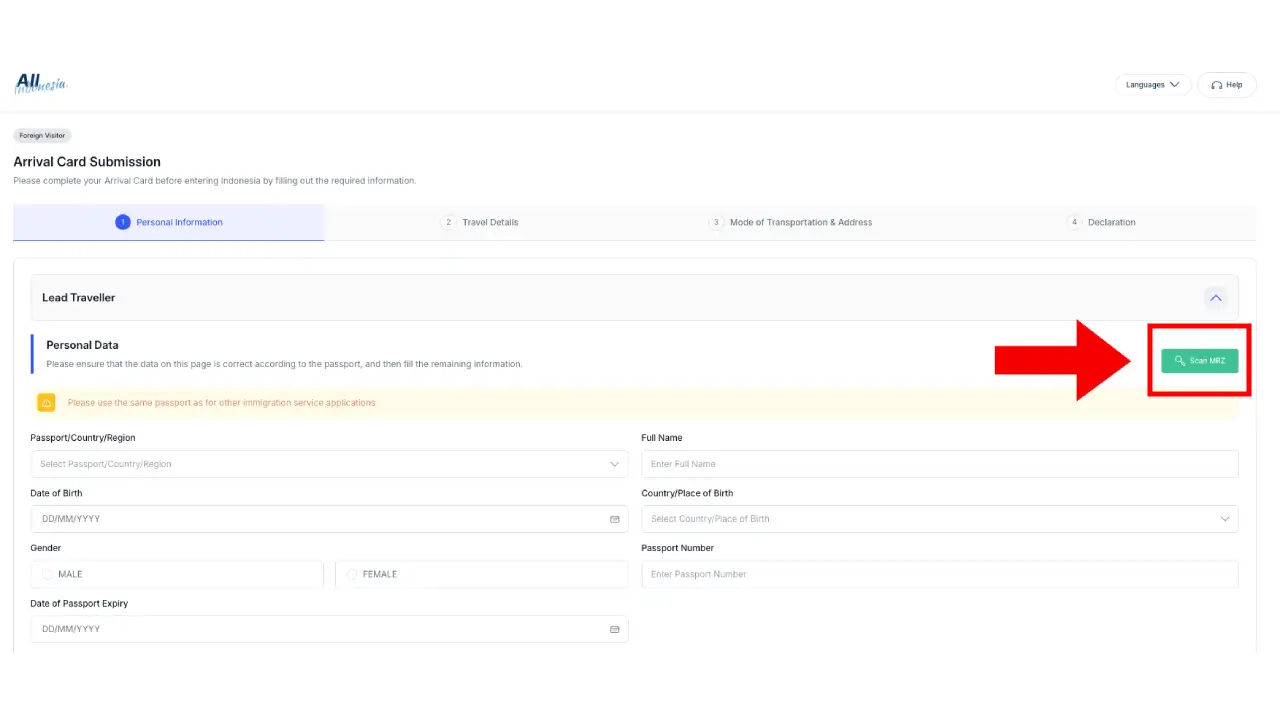Click the warning icon in passport notice

coord(46,403)
